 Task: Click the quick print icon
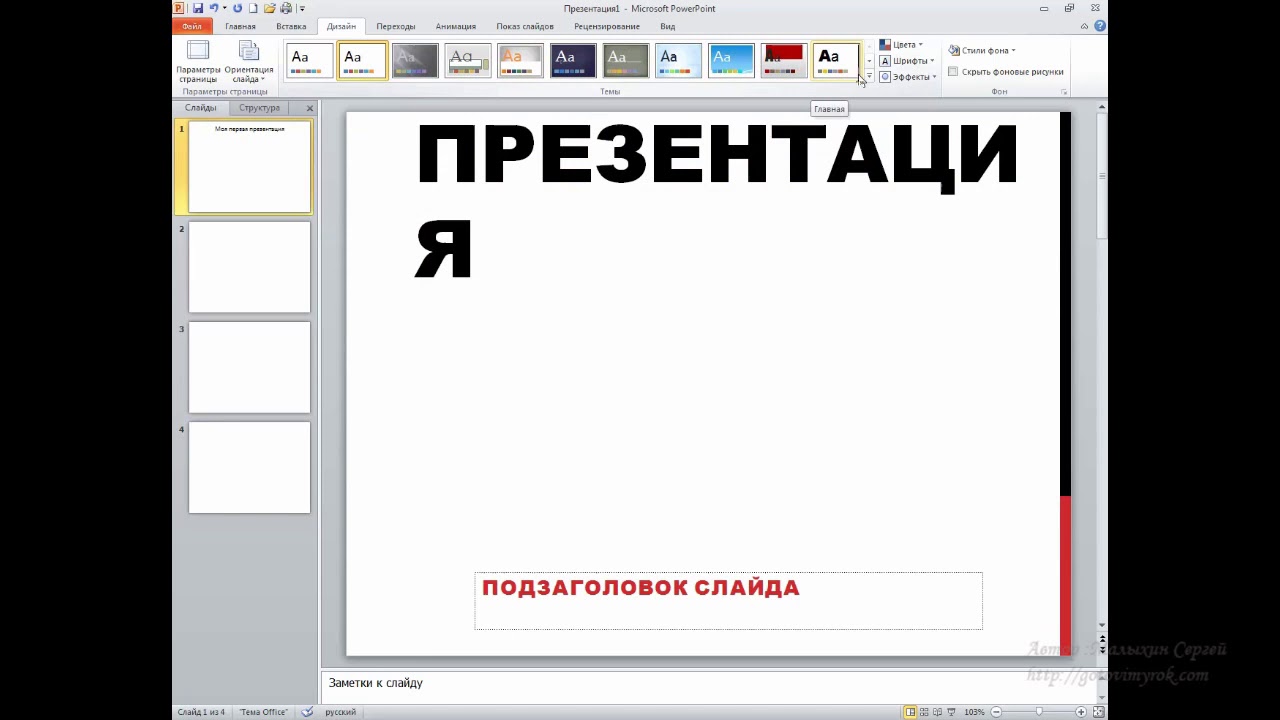pos(286,8)
